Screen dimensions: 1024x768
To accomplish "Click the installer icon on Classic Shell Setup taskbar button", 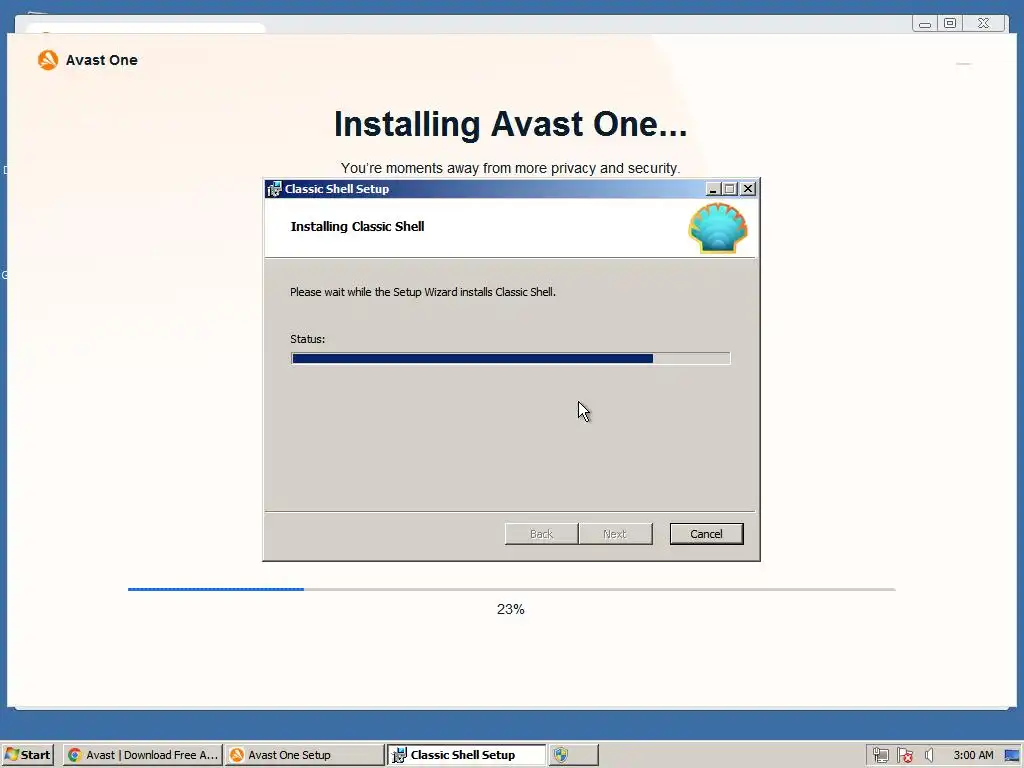I will tap(399, 755).
